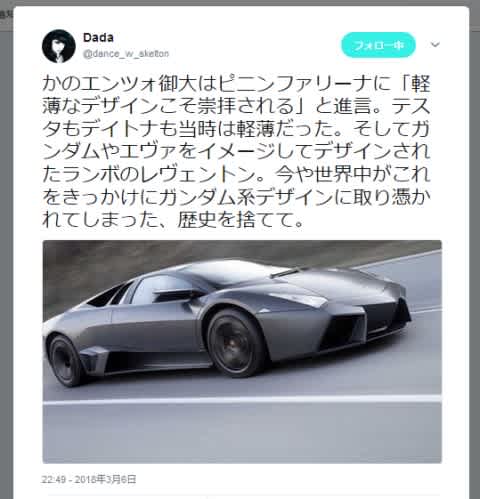
Task: Click dimmed overlay right of the tweet card
Action: [x=475, y=267]
